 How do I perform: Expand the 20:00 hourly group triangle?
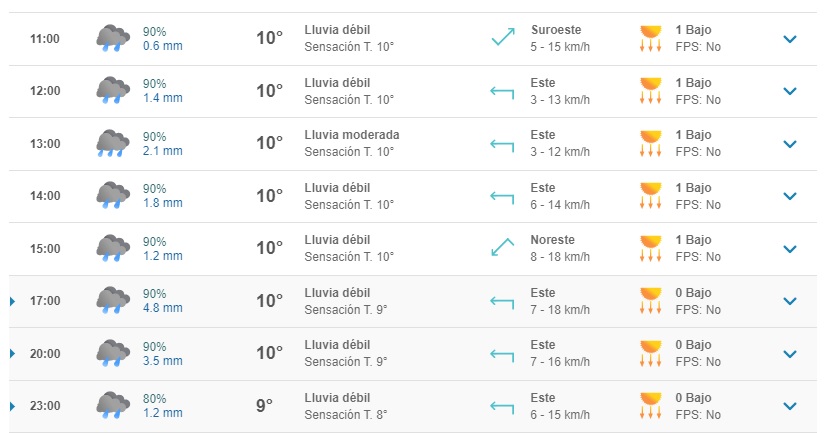[12, 354]
